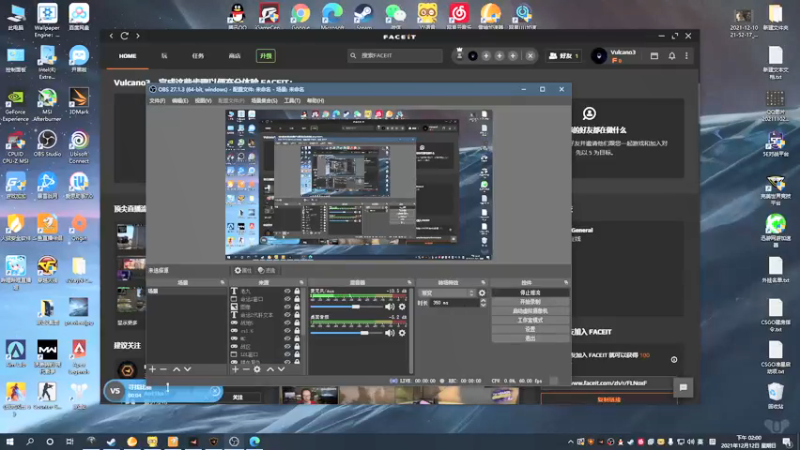The height and width of the screenshot is (450, 800).
Task: Mute the microphone/Aux channel in mixer
Action: 390,307
